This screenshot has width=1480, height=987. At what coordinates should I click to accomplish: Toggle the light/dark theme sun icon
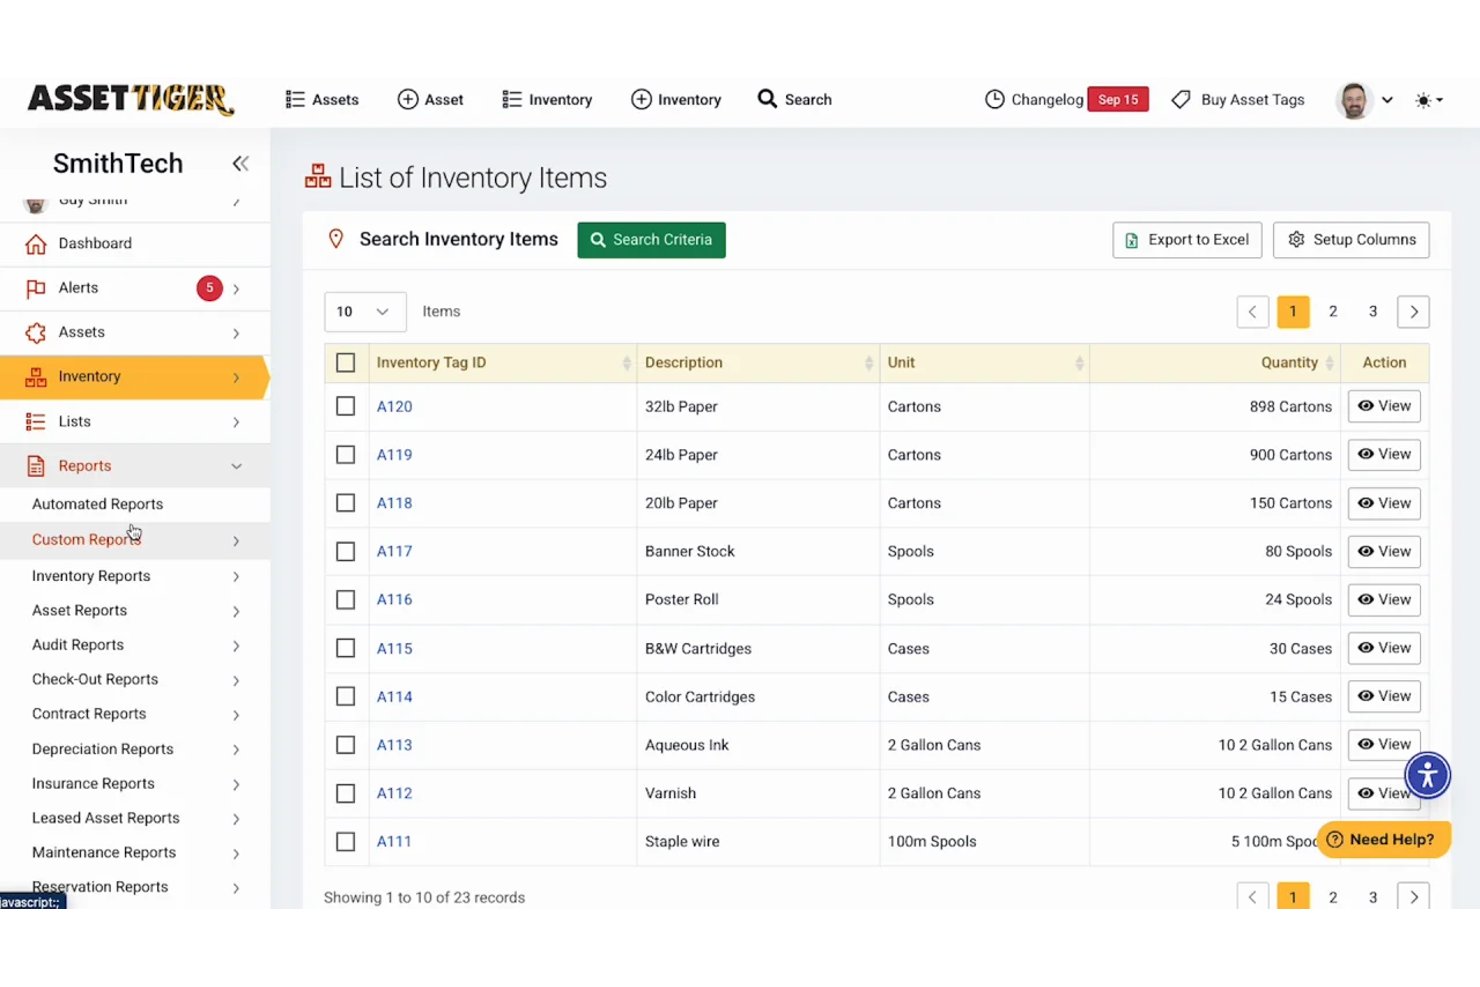click(1423, 100)
